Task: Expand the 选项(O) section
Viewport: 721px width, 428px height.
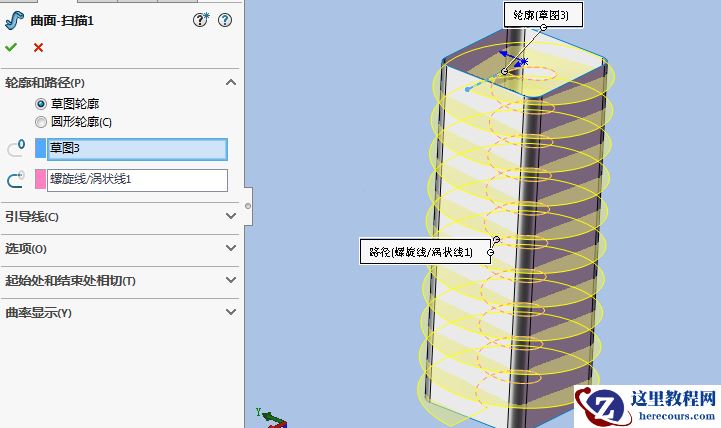Action: 231,248
